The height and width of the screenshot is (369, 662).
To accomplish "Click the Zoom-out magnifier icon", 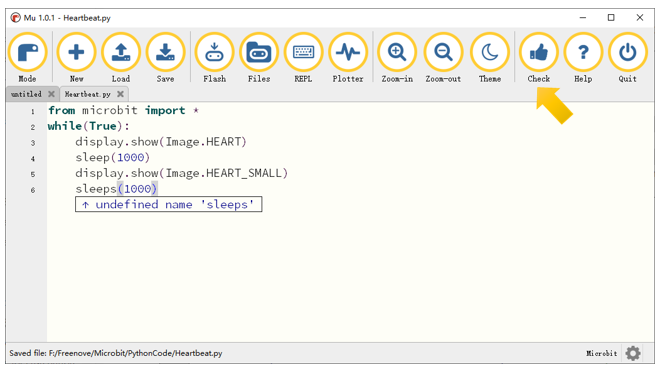I will [x=443, y=52].
